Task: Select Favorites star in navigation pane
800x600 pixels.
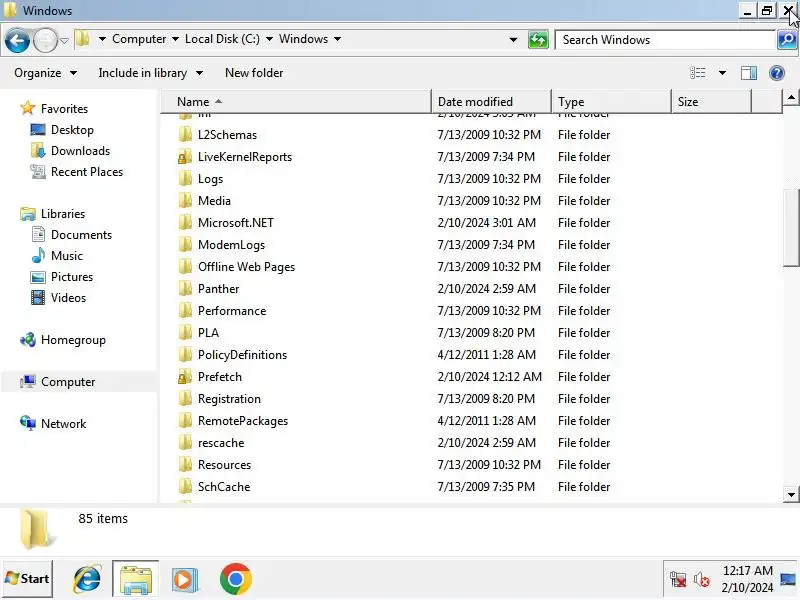Action: point(28,108)
